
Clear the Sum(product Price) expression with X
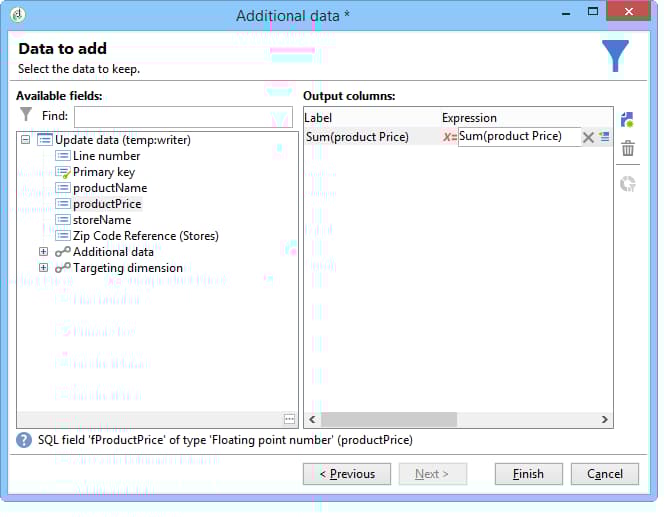click(x=588, y=137)
